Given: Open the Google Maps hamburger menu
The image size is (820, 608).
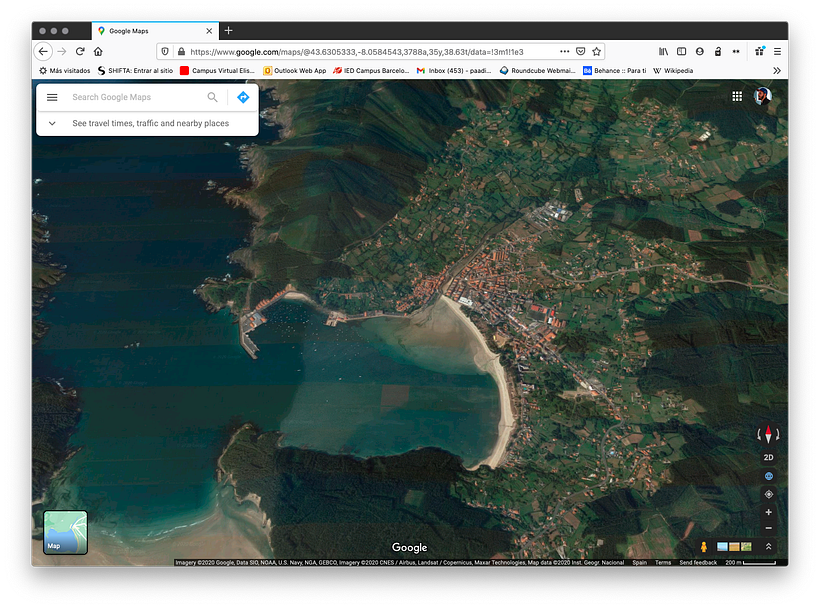Looking at the screenshot, I should 52,97.
